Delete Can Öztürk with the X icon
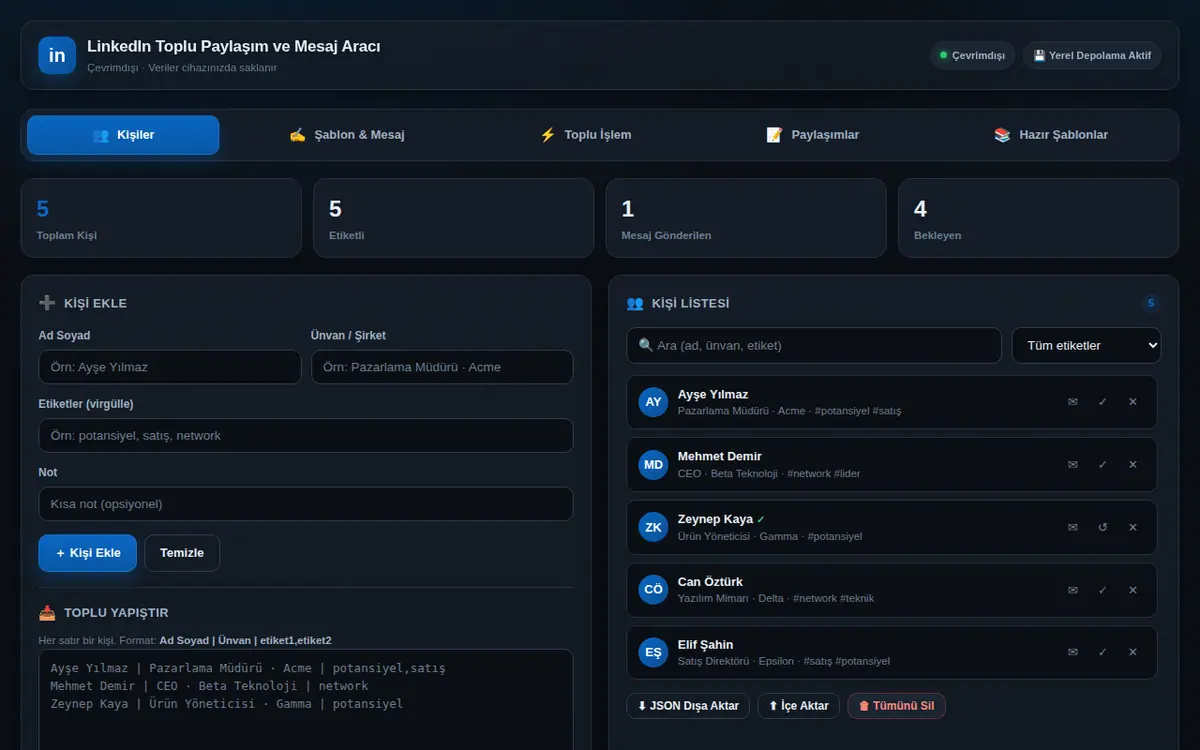 click(x=1133, y=590)
